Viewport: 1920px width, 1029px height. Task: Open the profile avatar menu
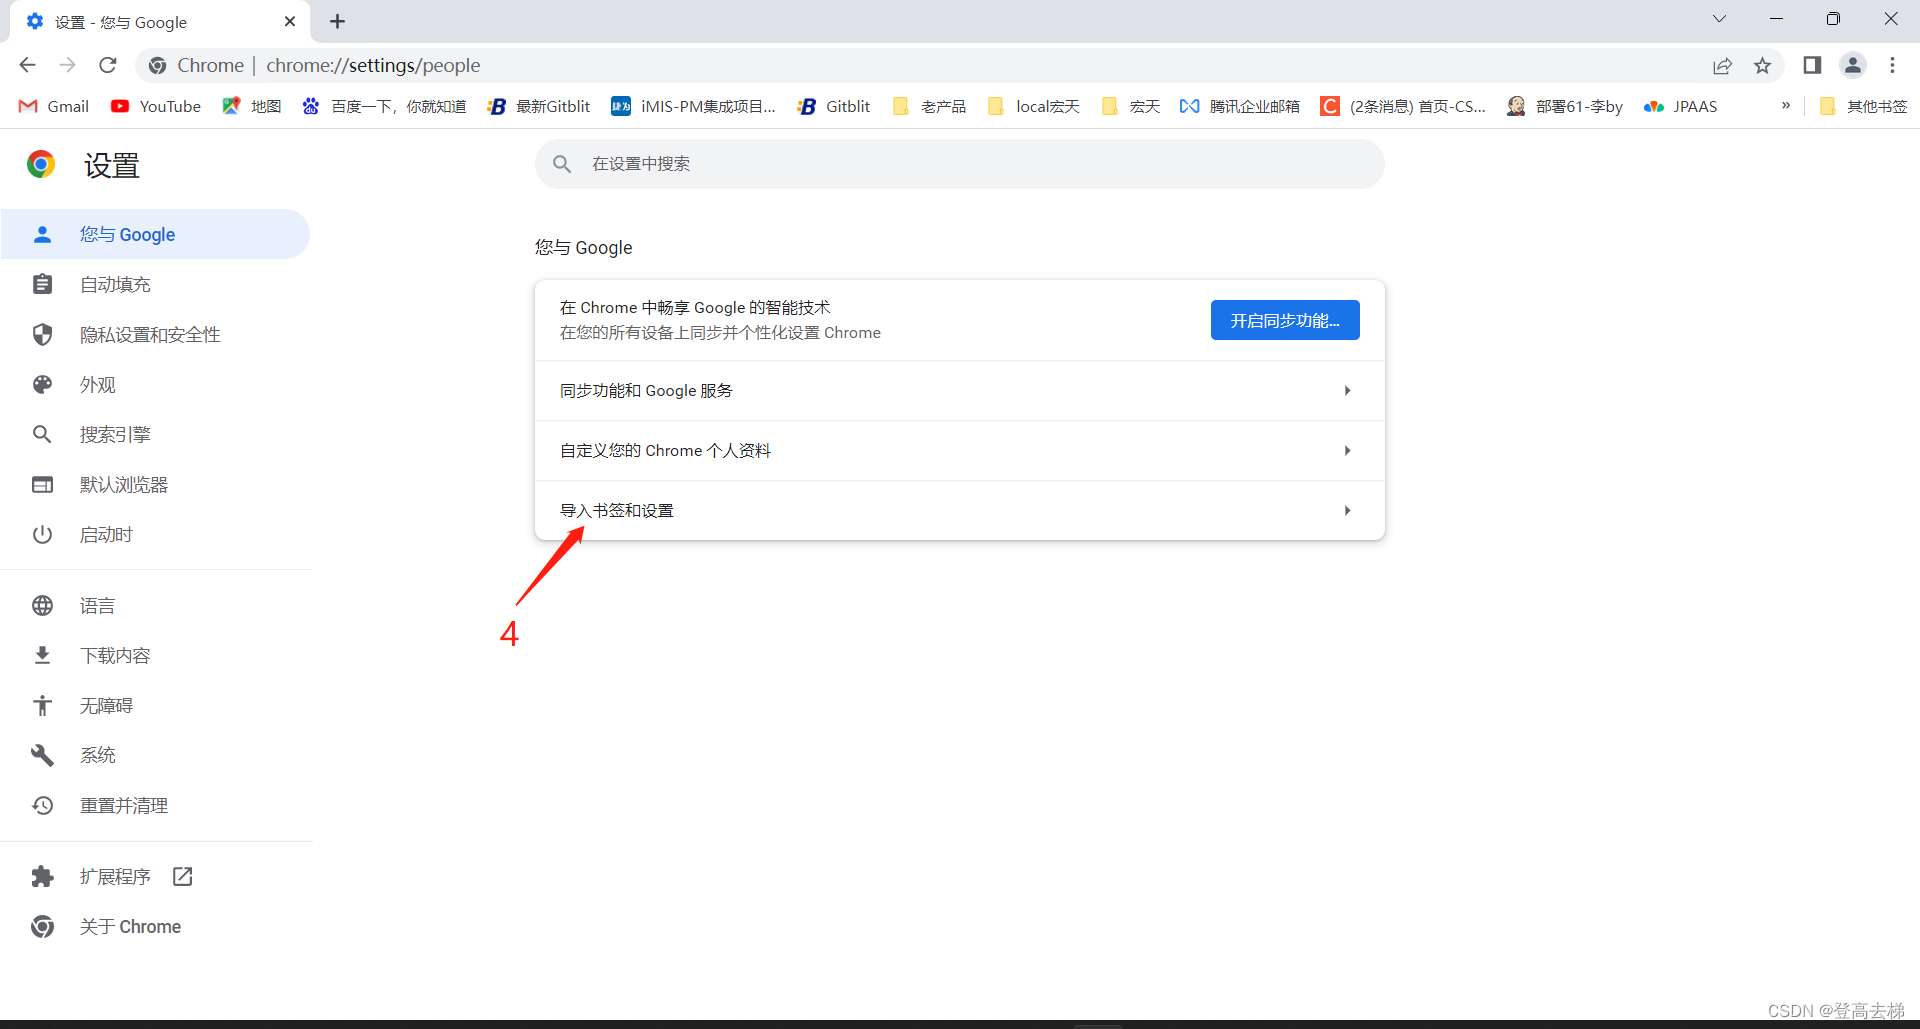pyautogui.click(x=1853, y=65)
